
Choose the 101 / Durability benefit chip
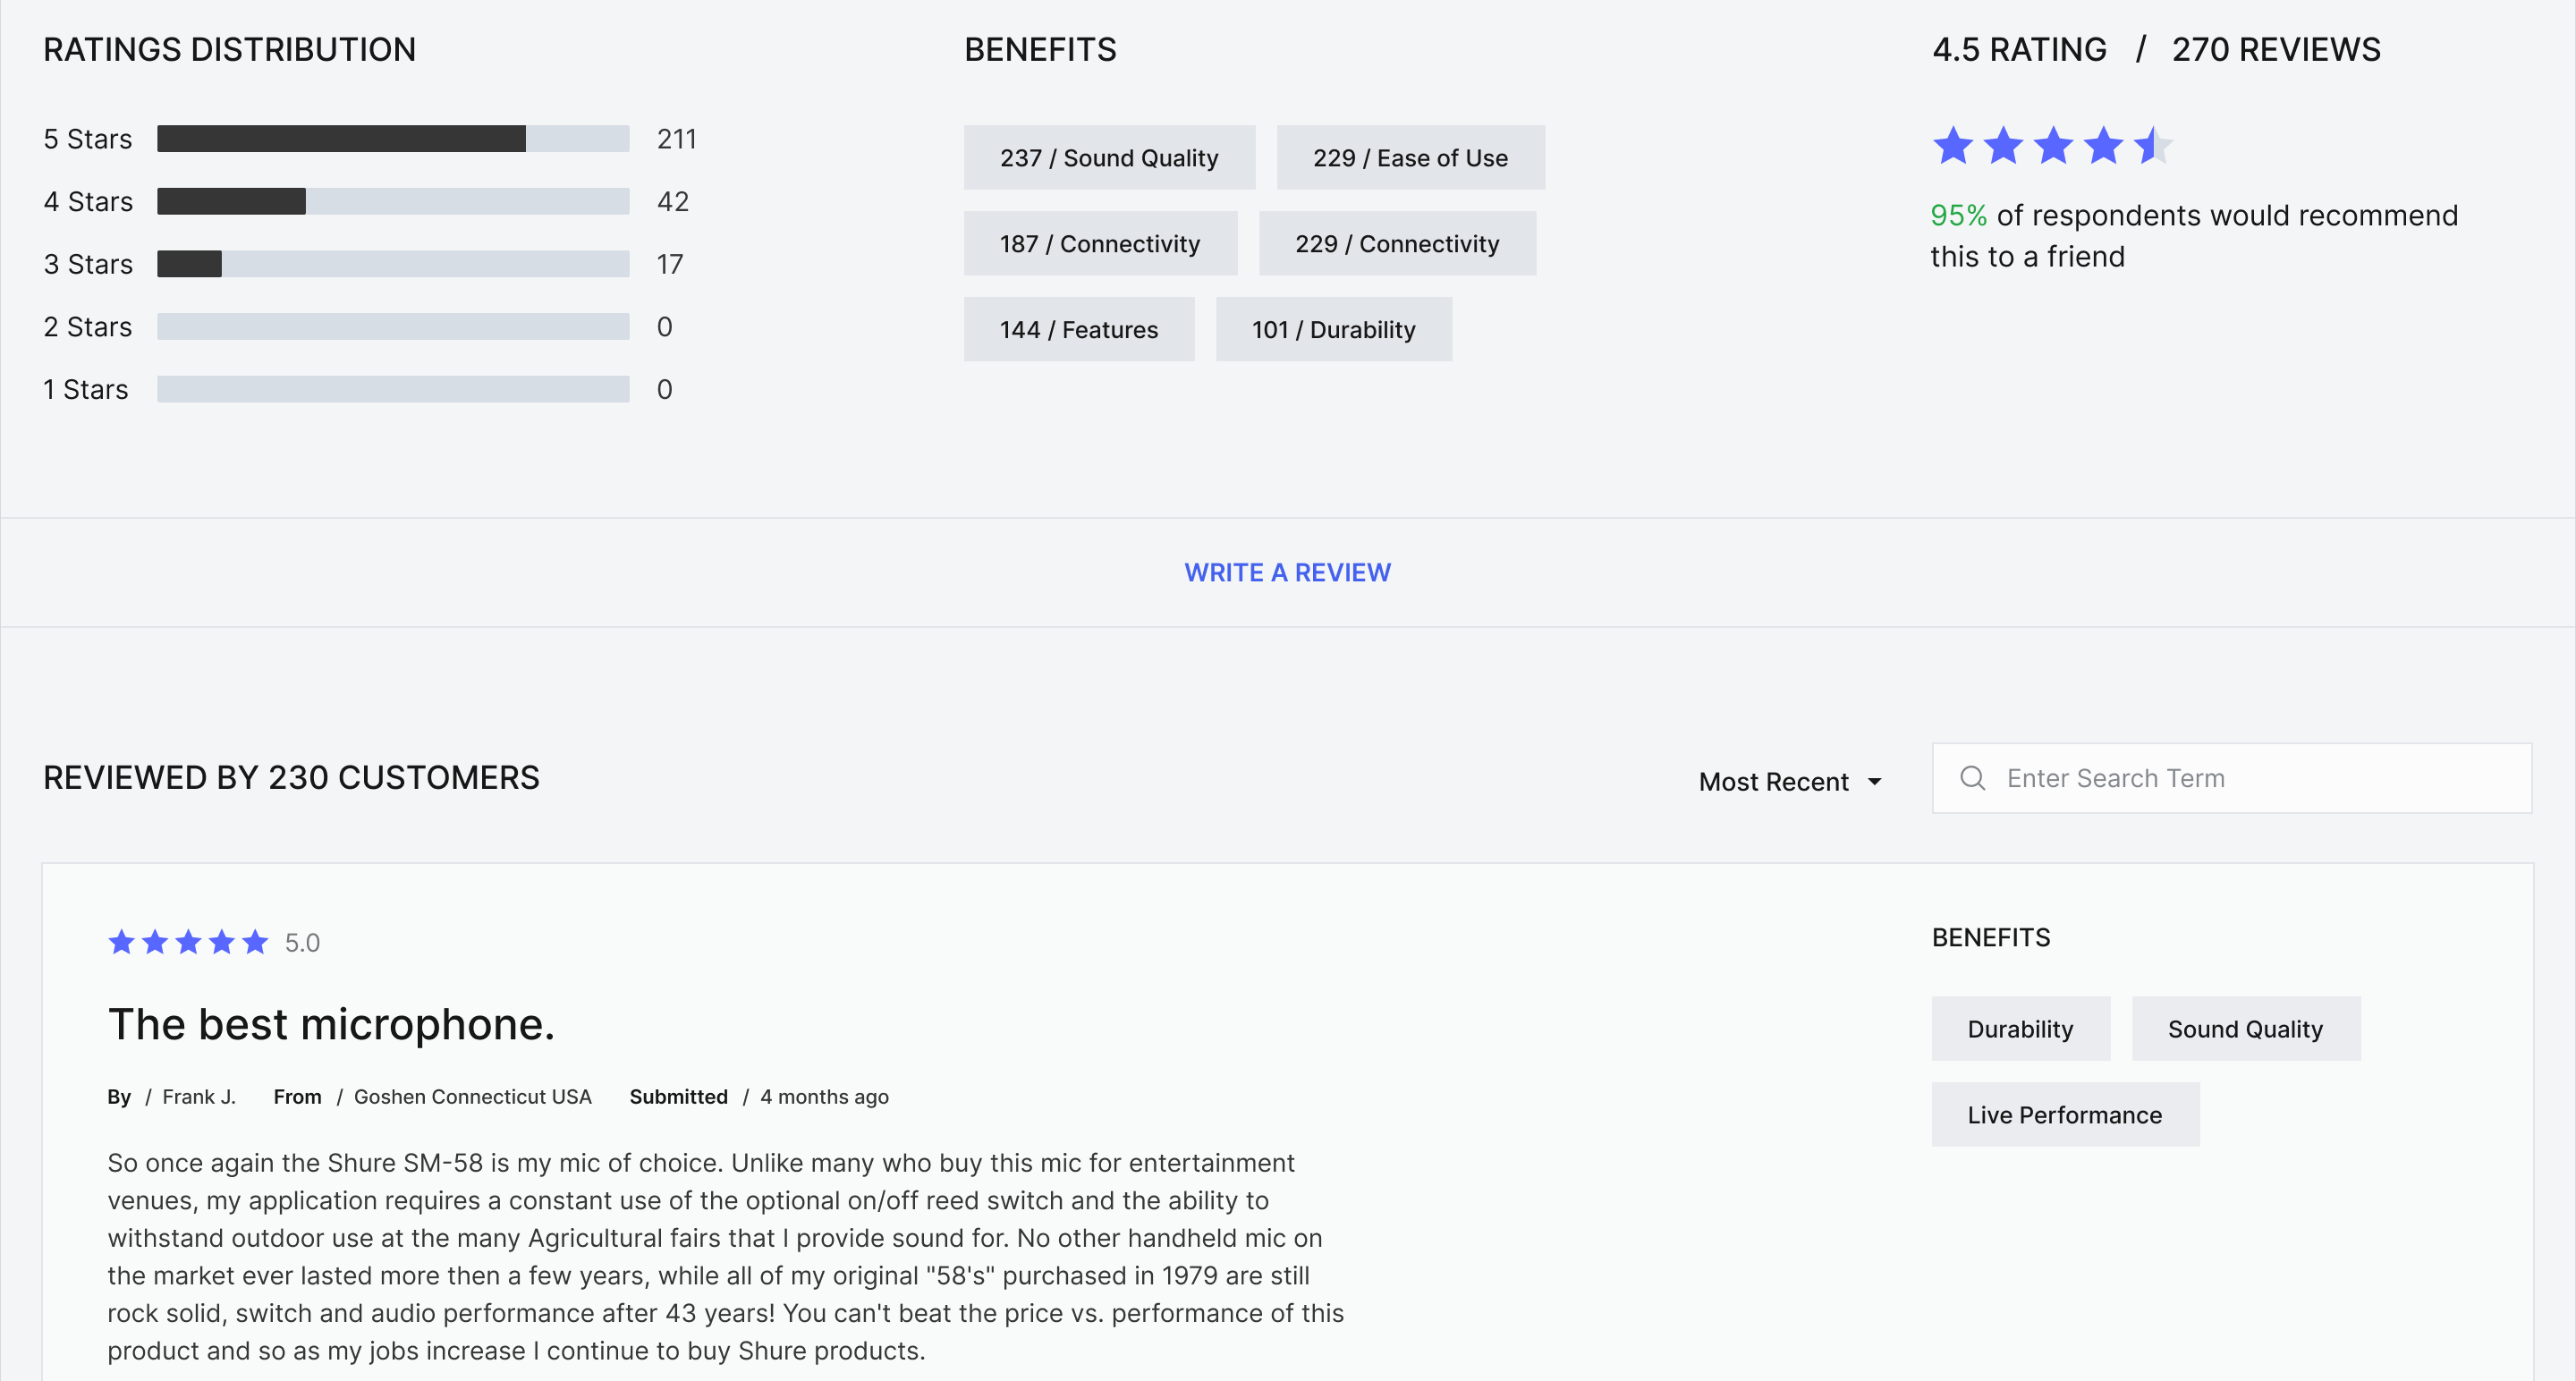(x=1333, y=330)
